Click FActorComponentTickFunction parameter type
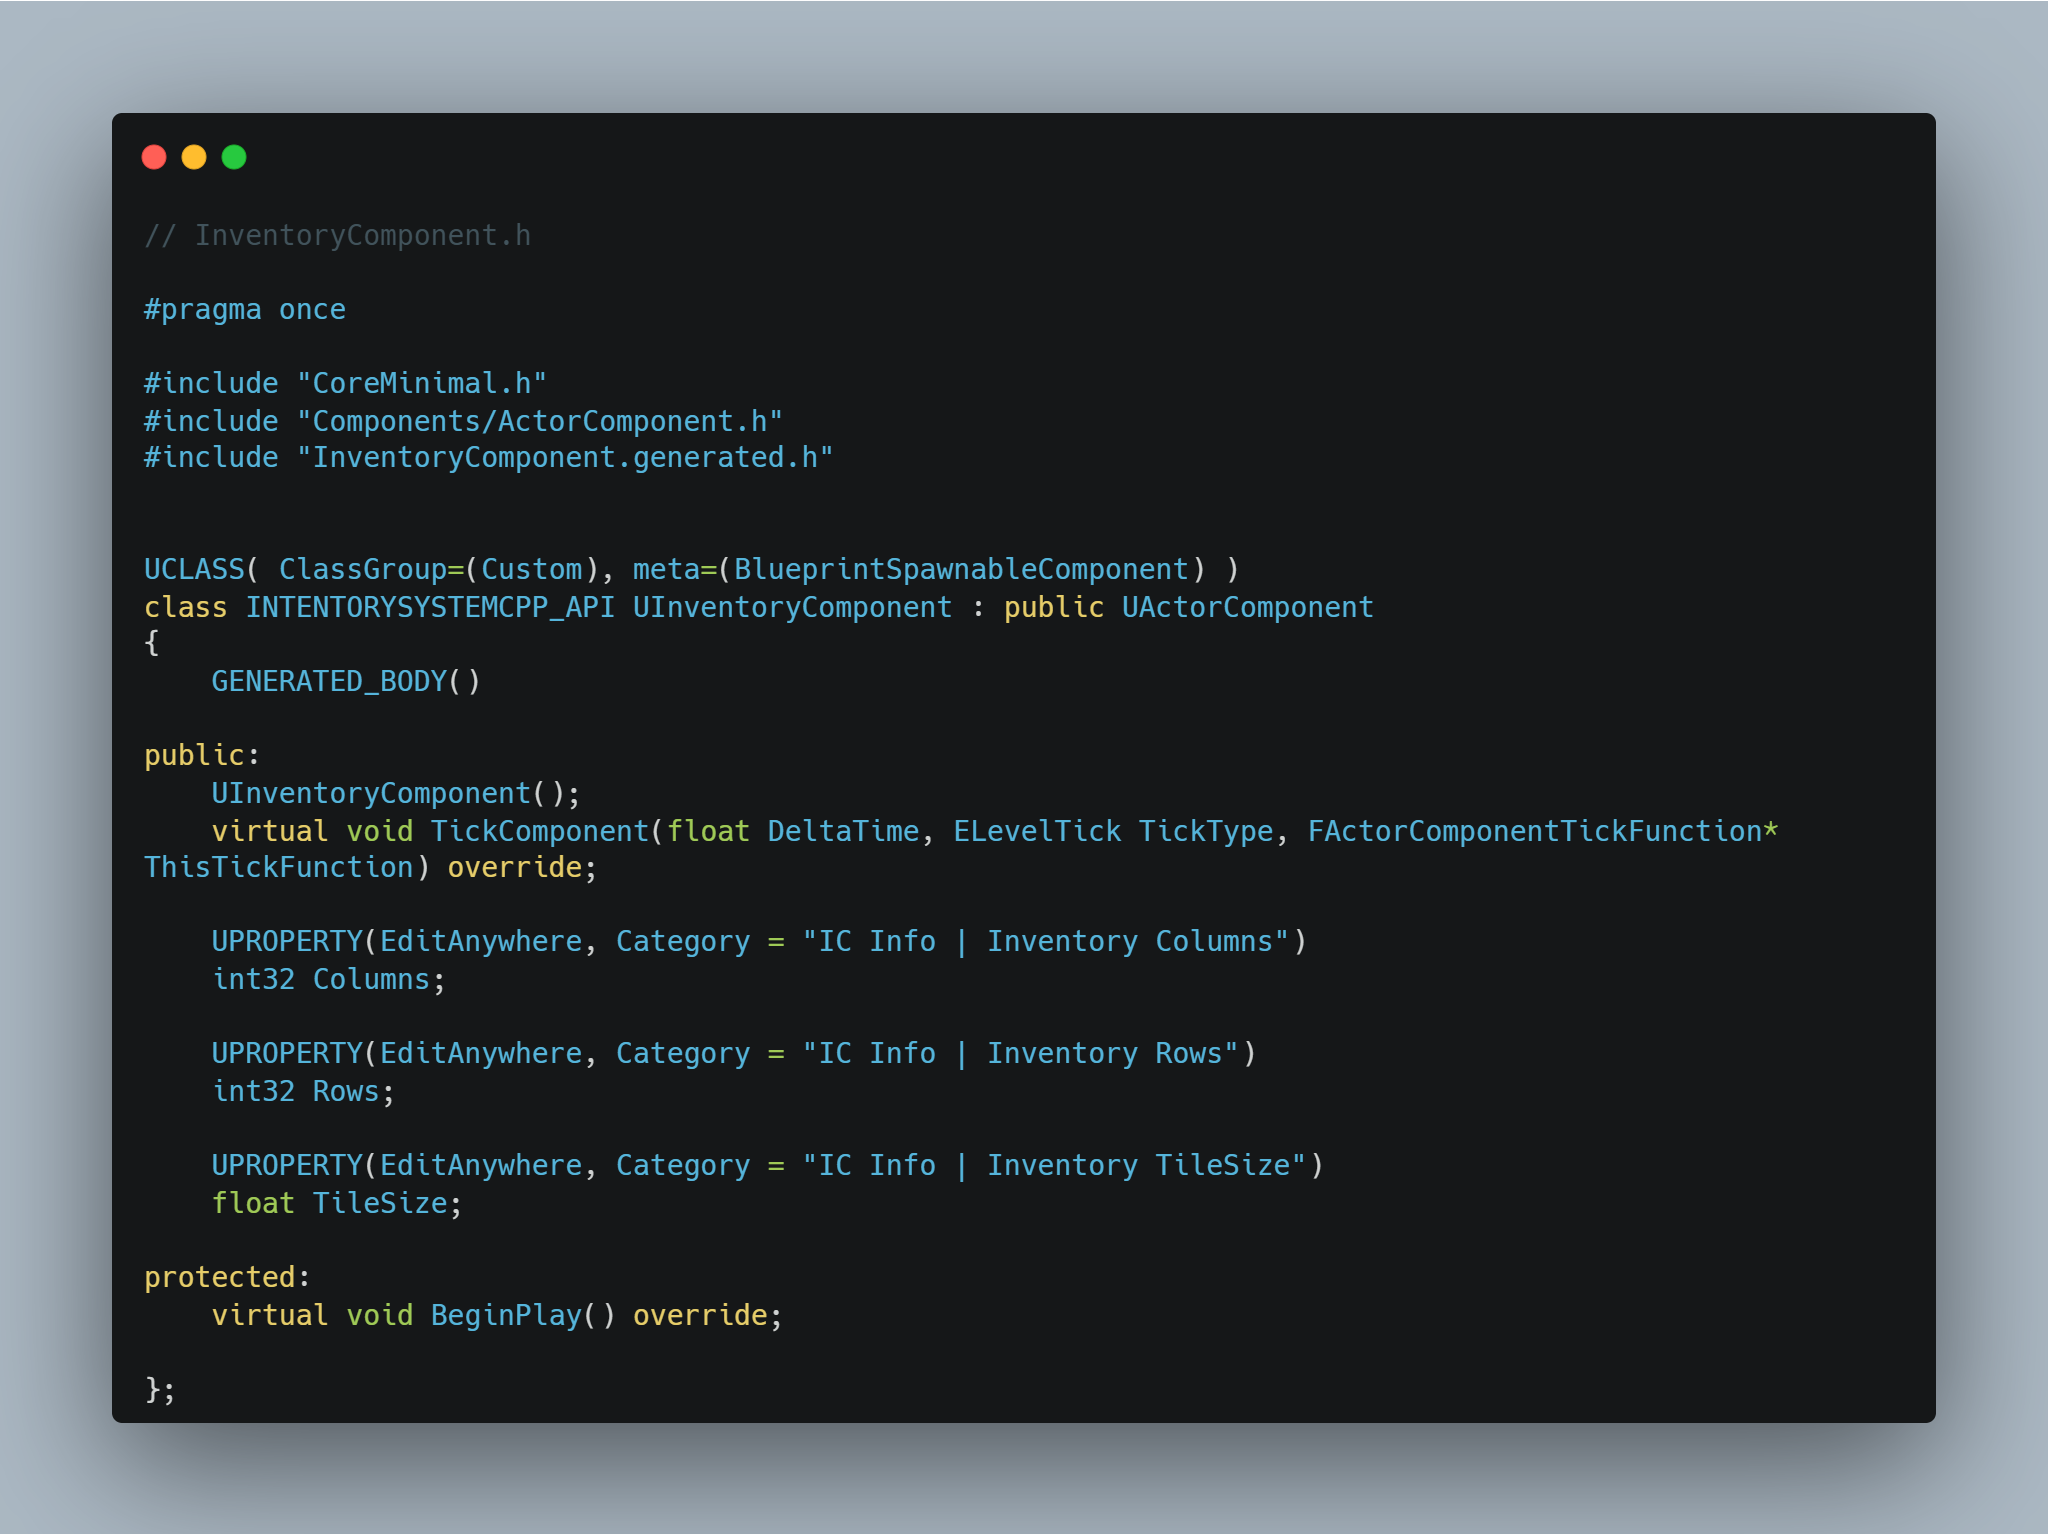The width and height of the screenshot is (2048, 1534). click(x=1534, y=832)
